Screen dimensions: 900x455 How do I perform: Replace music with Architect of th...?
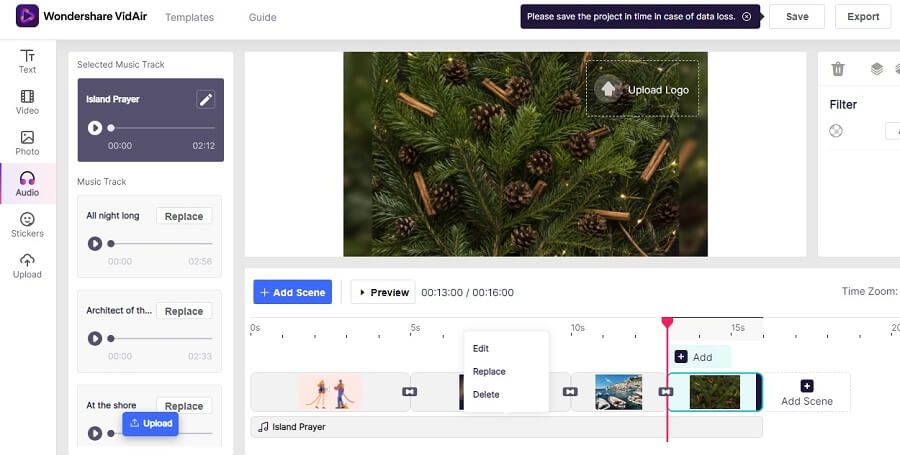coord(184,311)
